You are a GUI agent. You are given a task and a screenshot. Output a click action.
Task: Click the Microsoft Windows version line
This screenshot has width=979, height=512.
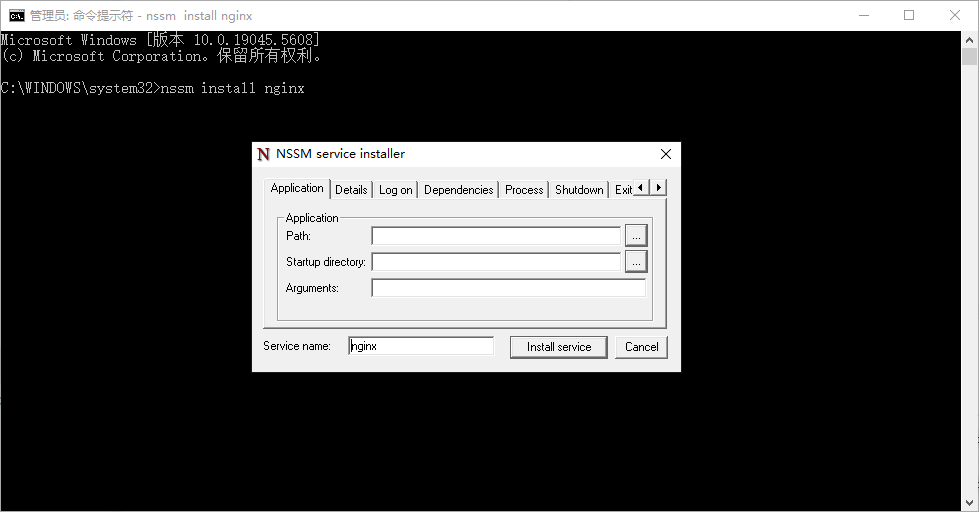pyautogui.click(x=160, y=40)
